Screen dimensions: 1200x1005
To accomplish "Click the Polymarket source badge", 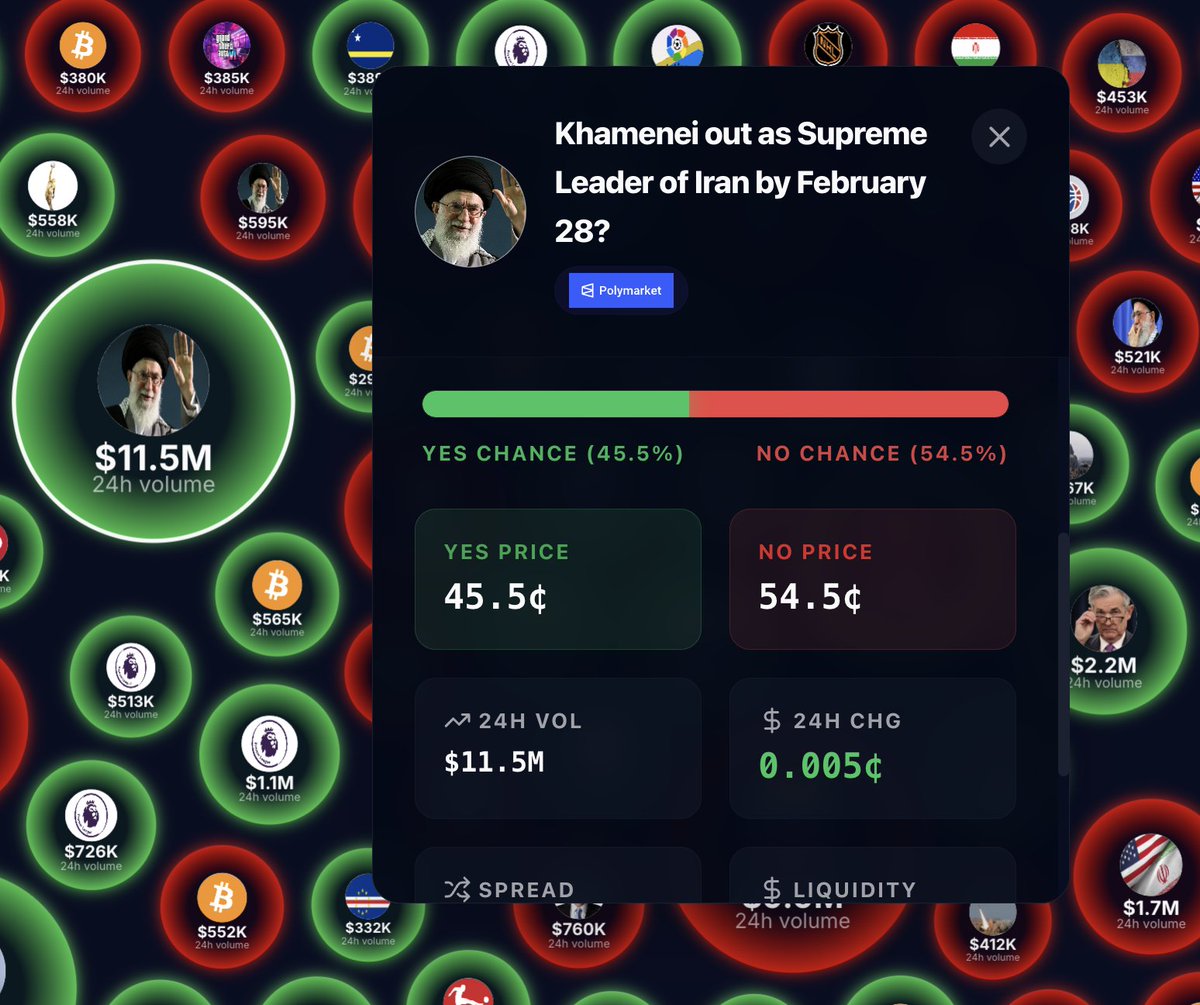I will pyautogui.click(x=621, y=291).
